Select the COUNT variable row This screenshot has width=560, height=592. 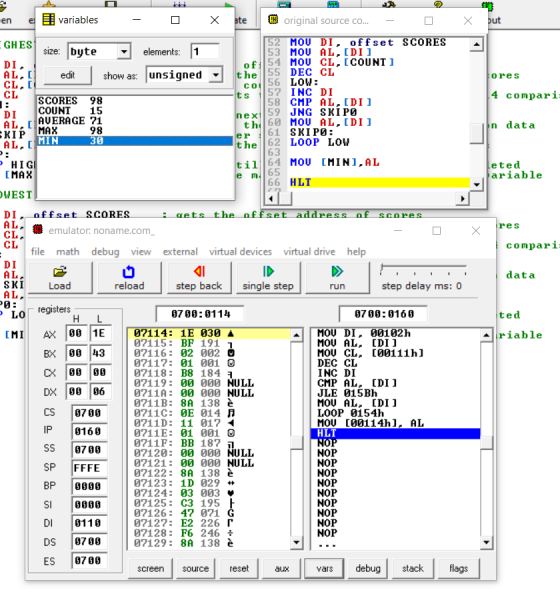(134, 111)
